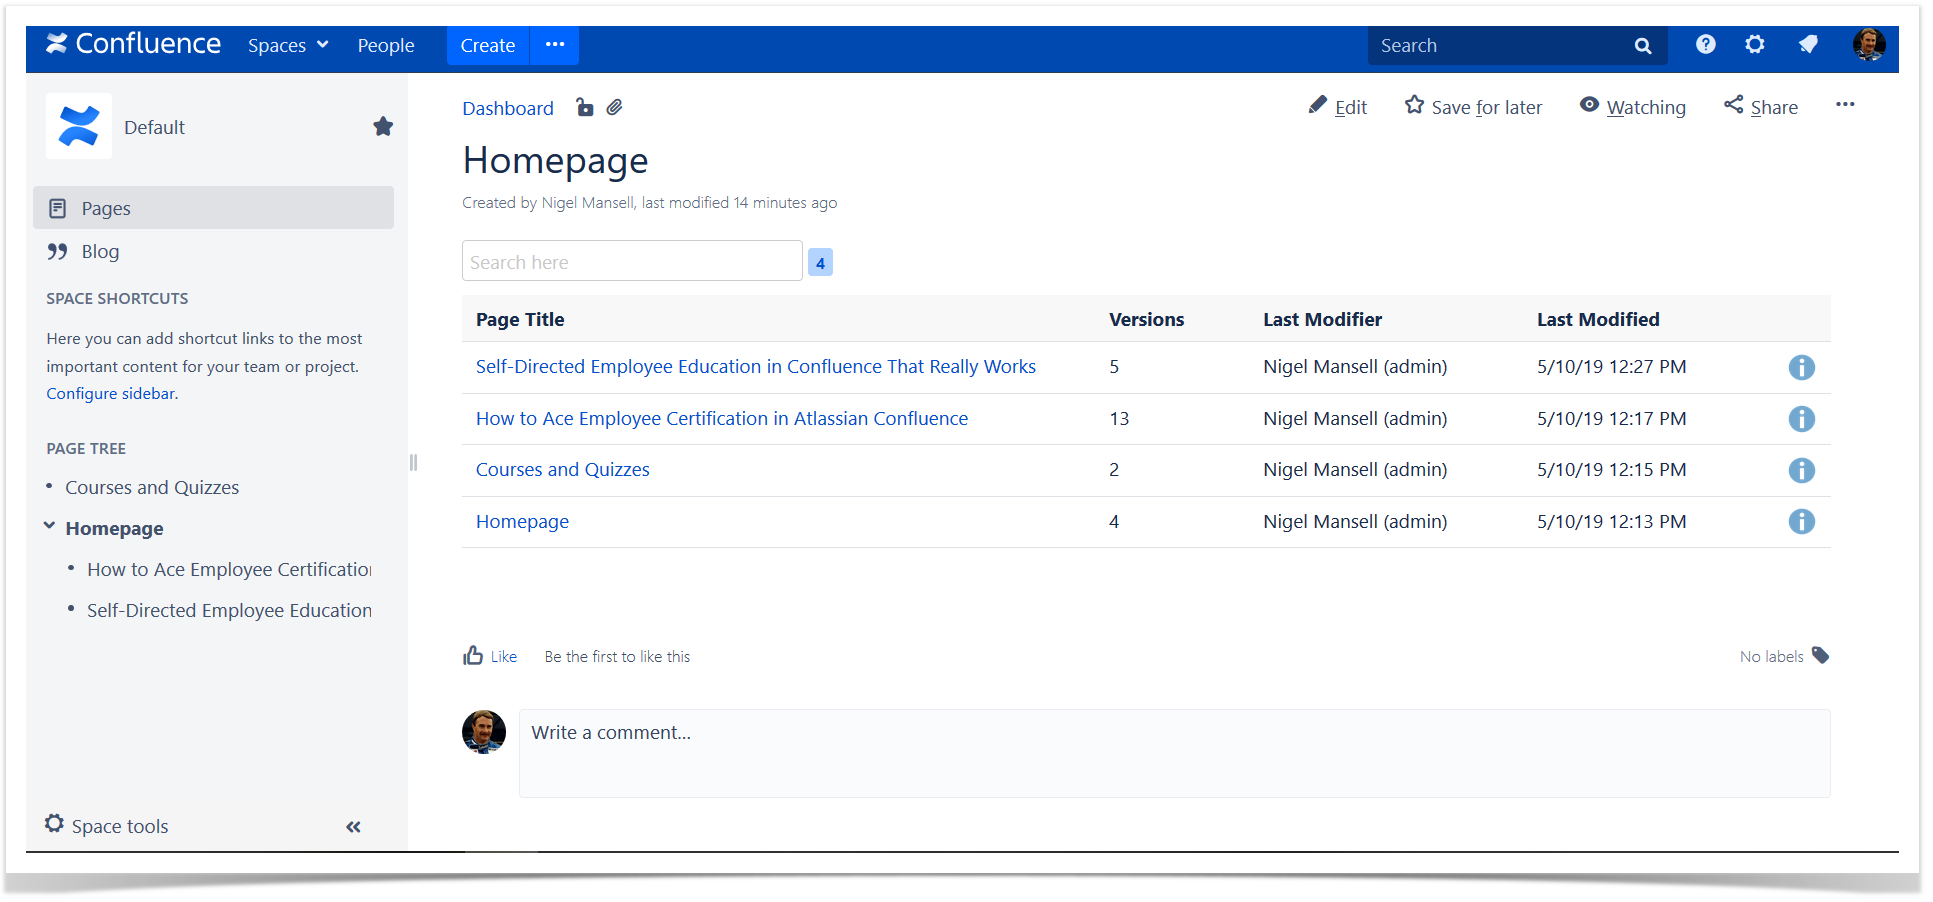Click the Write a comment box
The image size is (1933, 902).
tap(1175, 753)
